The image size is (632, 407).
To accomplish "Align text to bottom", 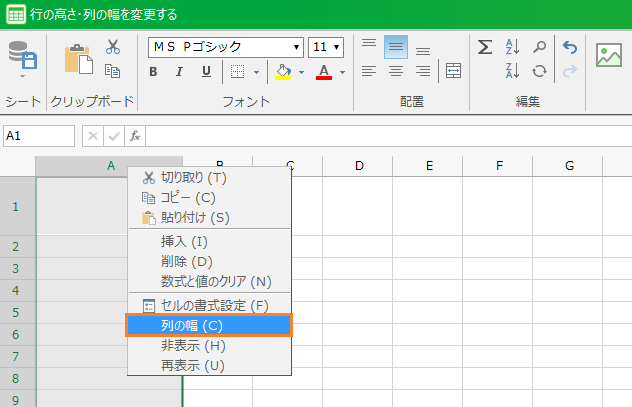I will (x=423, y=51).
